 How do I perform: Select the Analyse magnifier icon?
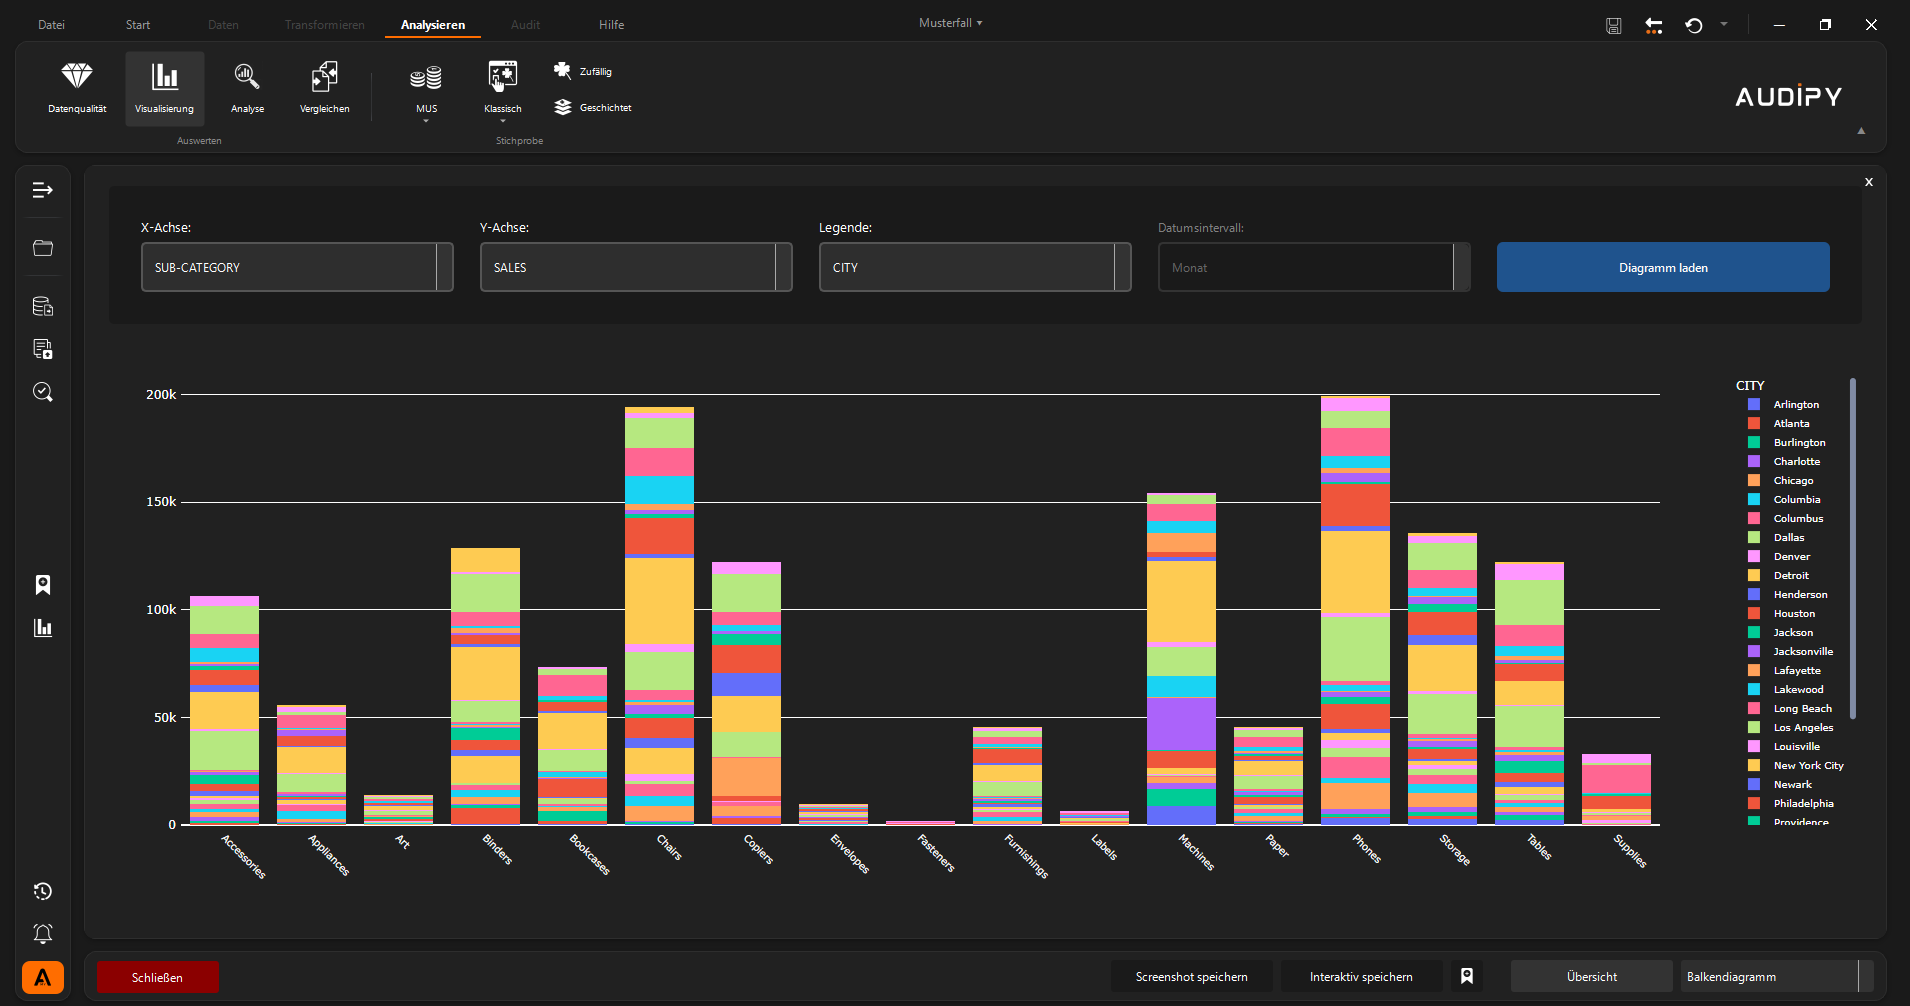point(247,88)
